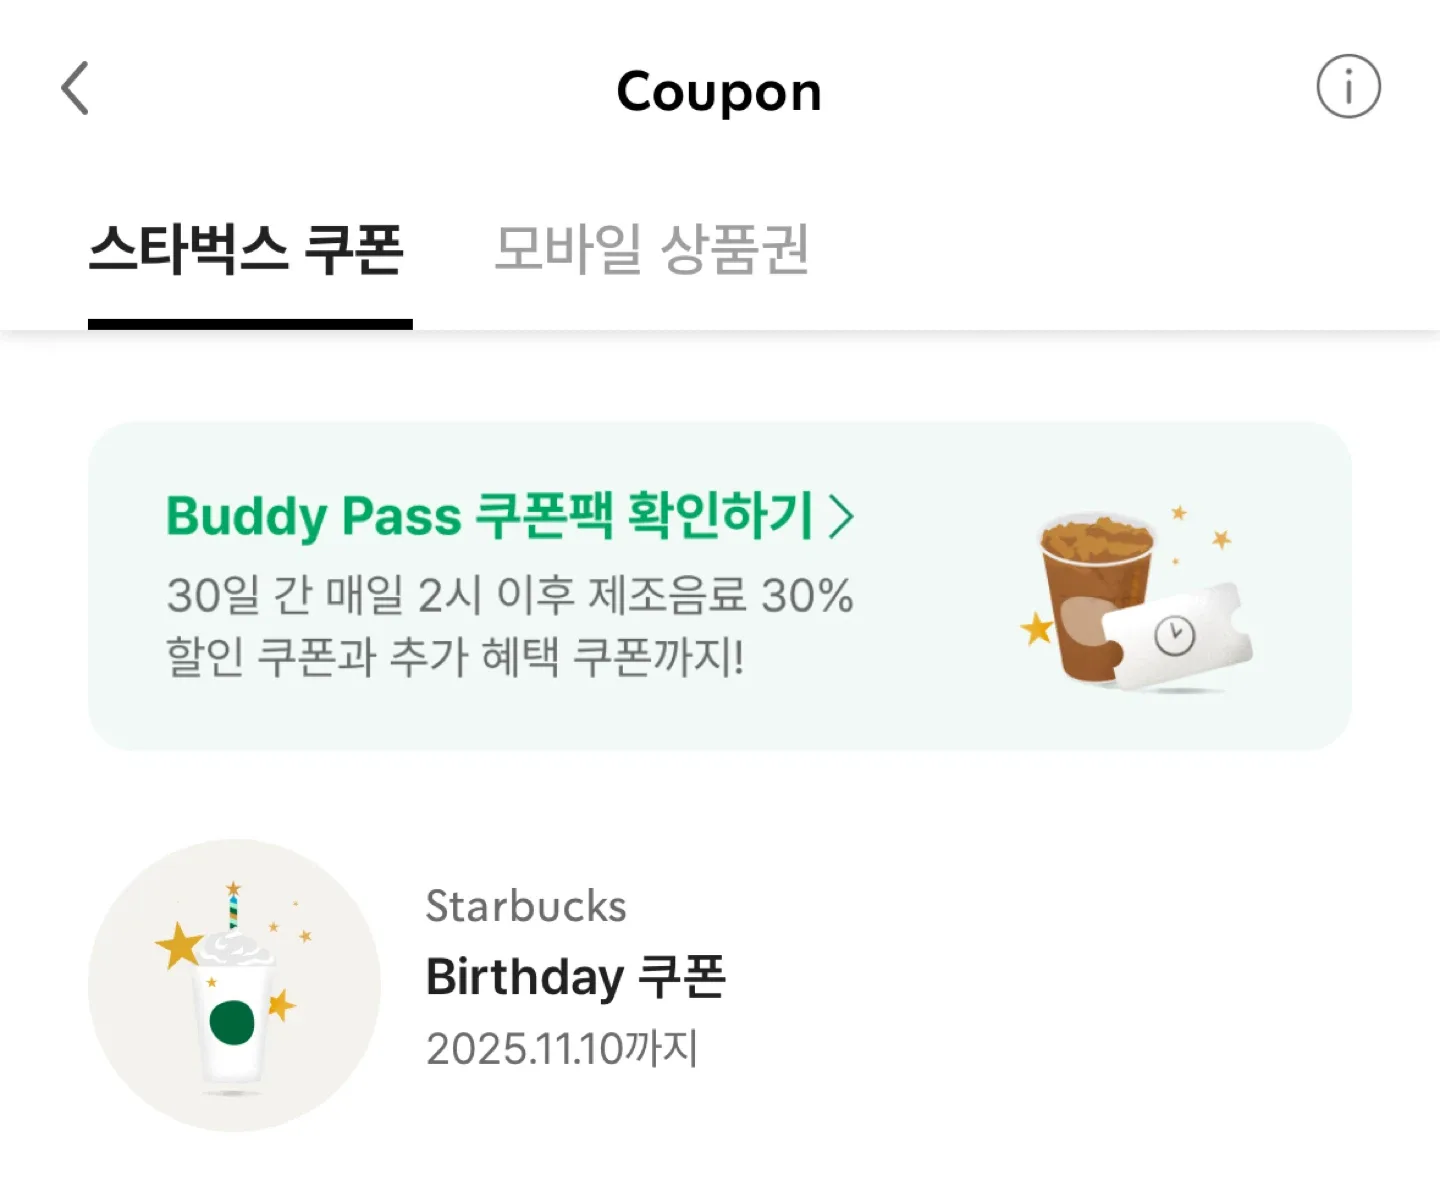The height and width of the screenshot is (1182, 1440).
Task: Open the Birthday 쿠폰 title
Action: (576, 977)
